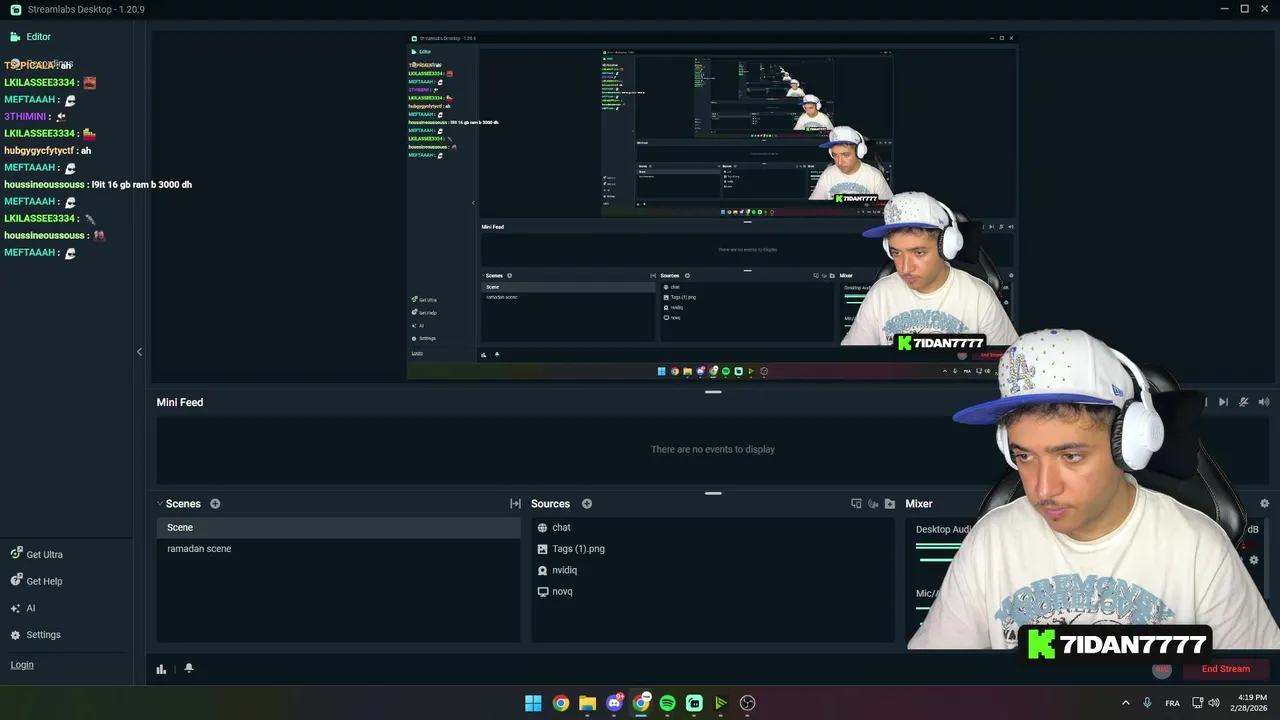Switch FRA keyboard language indicator

coord(1172,703)
